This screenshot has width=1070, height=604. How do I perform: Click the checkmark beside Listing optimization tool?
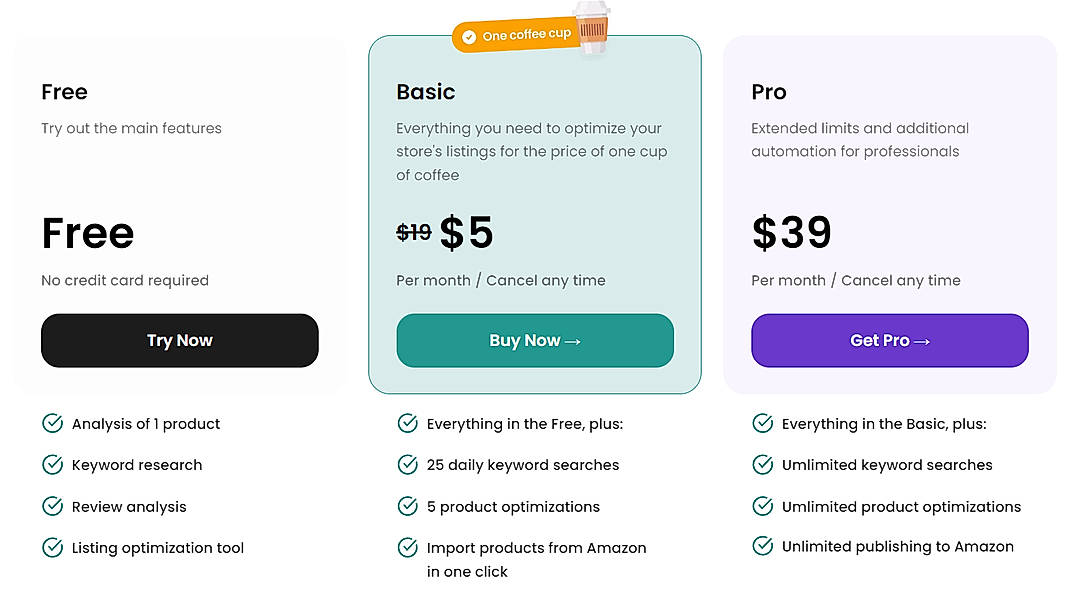point(52,547)
